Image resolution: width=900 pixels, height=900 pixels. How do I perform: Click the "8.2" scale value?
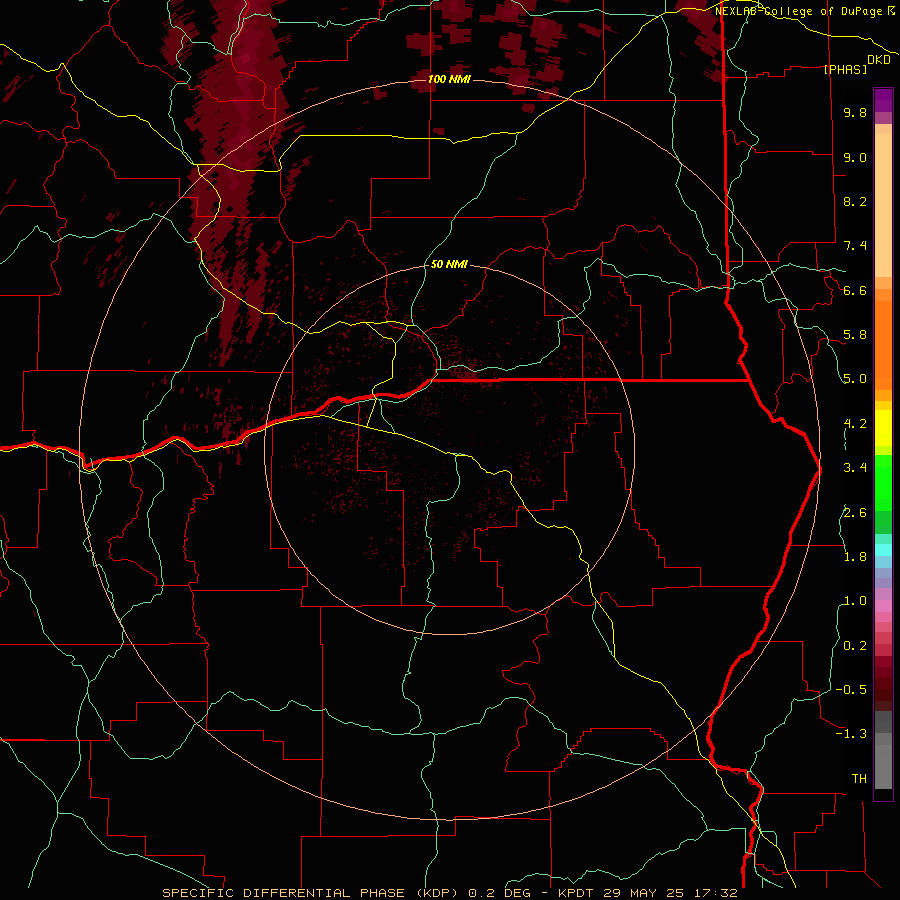click(855, 201)
